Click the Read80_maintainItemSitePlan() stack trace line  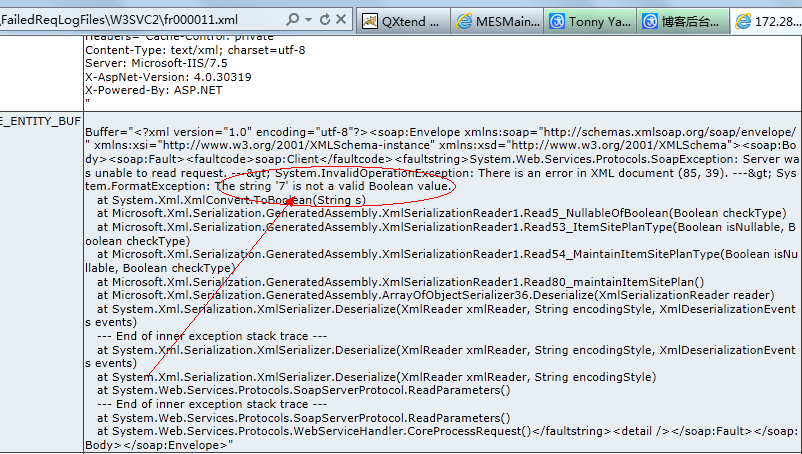[x=400, y=282]
